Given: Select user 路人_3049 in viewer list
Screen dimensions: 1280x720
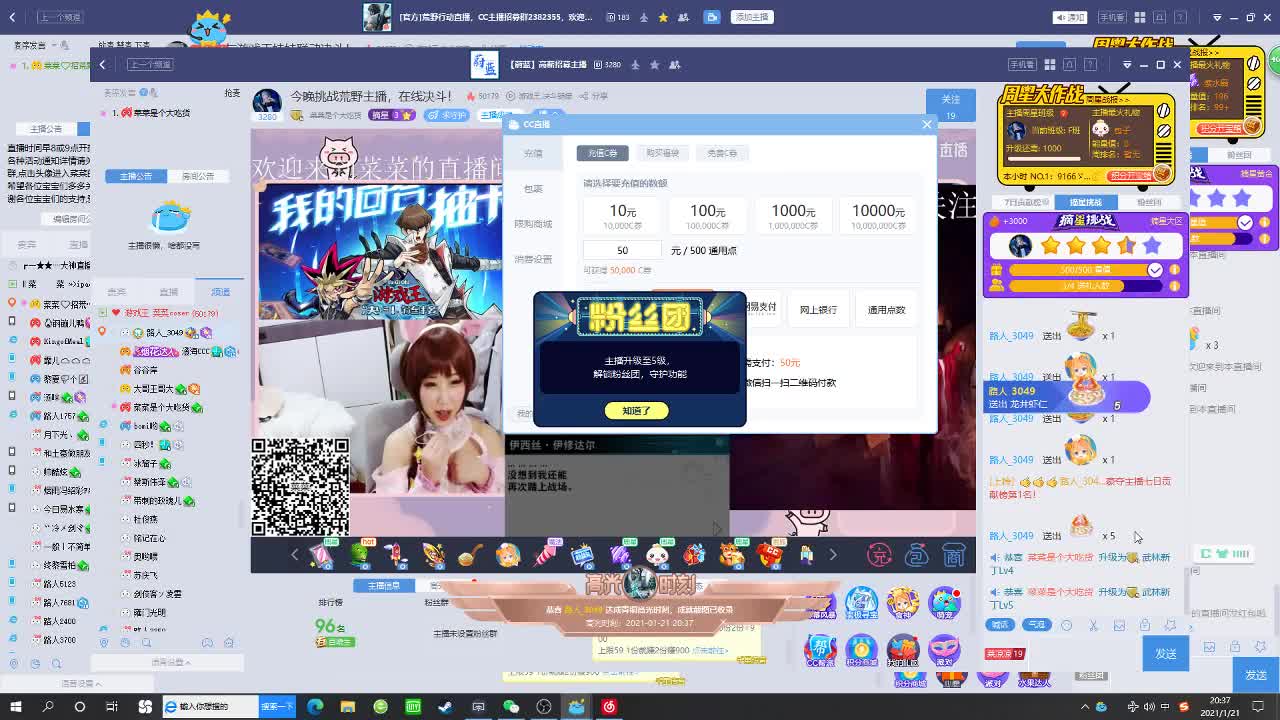Looking at the screenshot, I should (164, 332).
